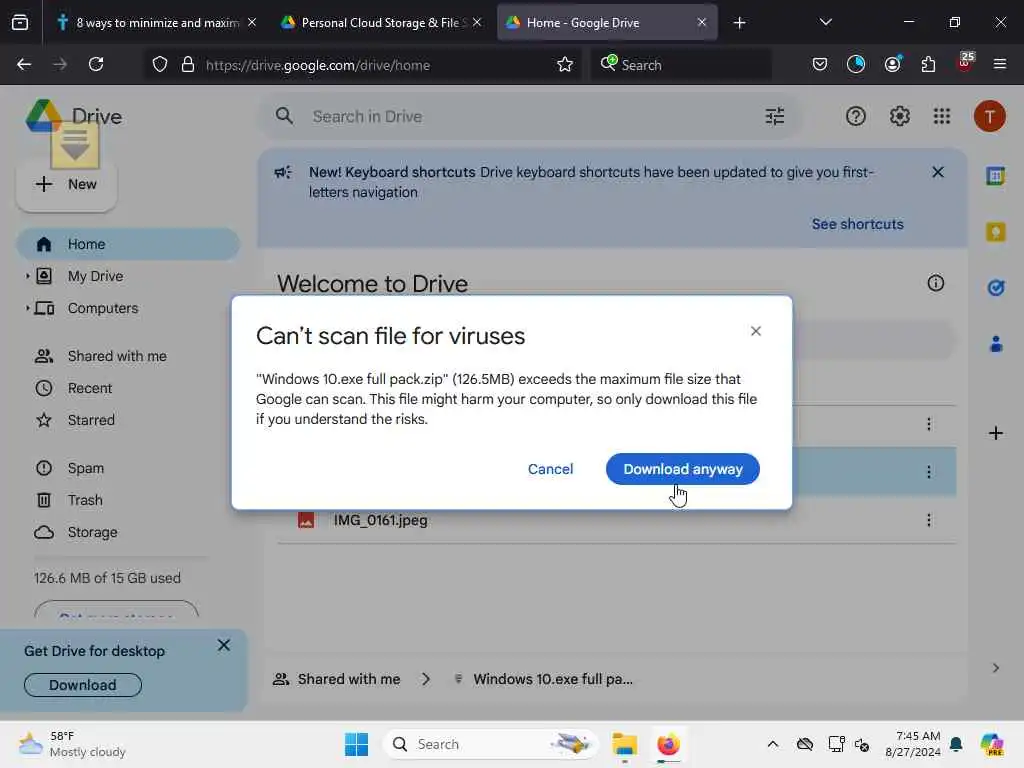
Task: Open Storage in sidebar
Action: [x=93, y=532]
